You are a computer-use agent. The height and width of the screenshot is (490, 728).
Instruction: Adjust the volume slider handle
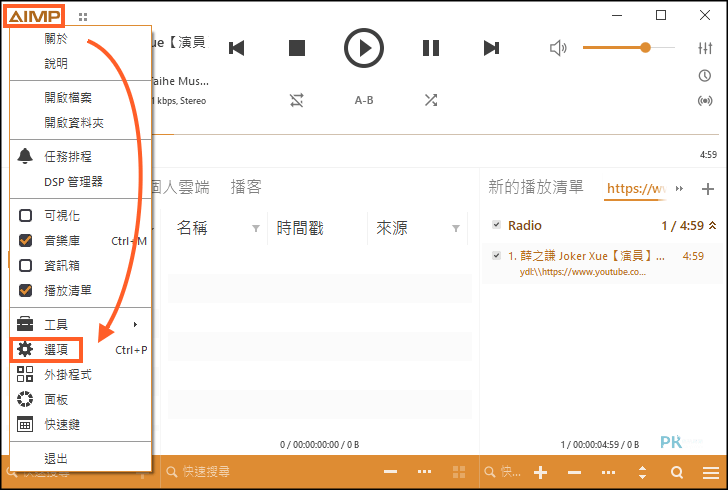[x=645, y=47]
